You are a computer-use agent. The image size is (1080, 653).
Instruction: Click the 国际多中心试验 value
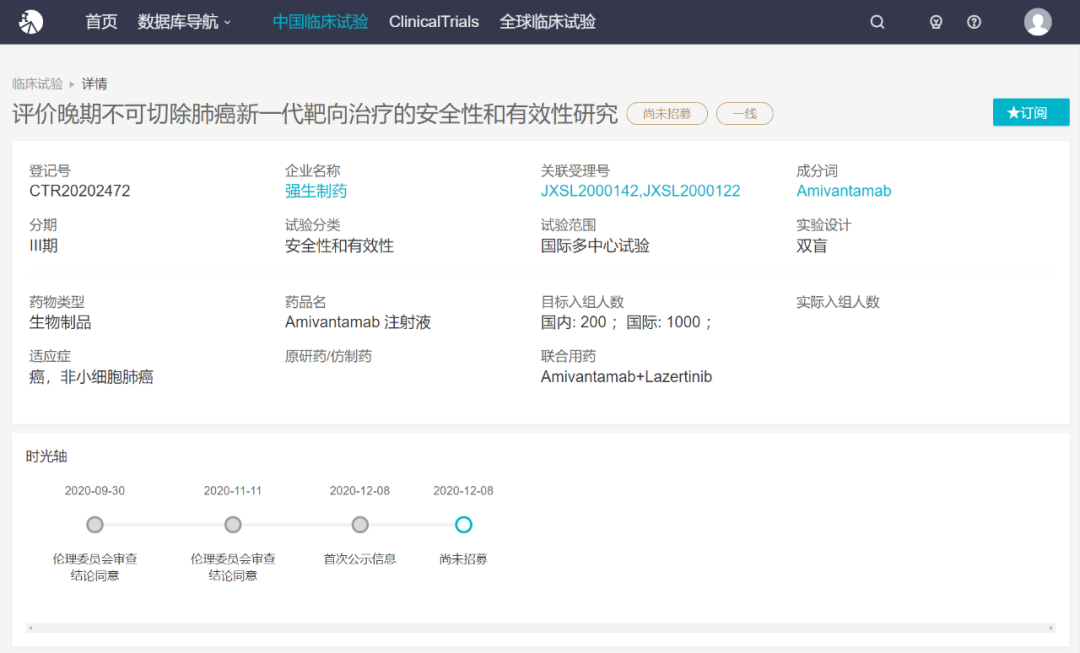pyautogui.click(x=594, y=246)
